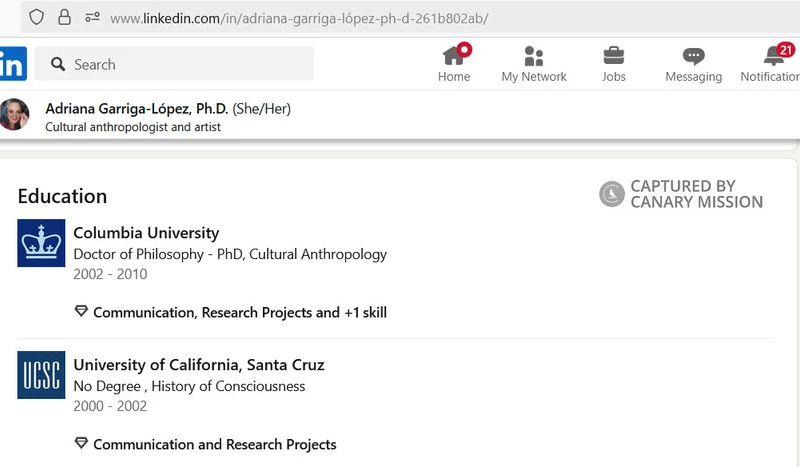Open University of California, Santa Cruz link
The image size is (800, 467).
pos(199,365)
